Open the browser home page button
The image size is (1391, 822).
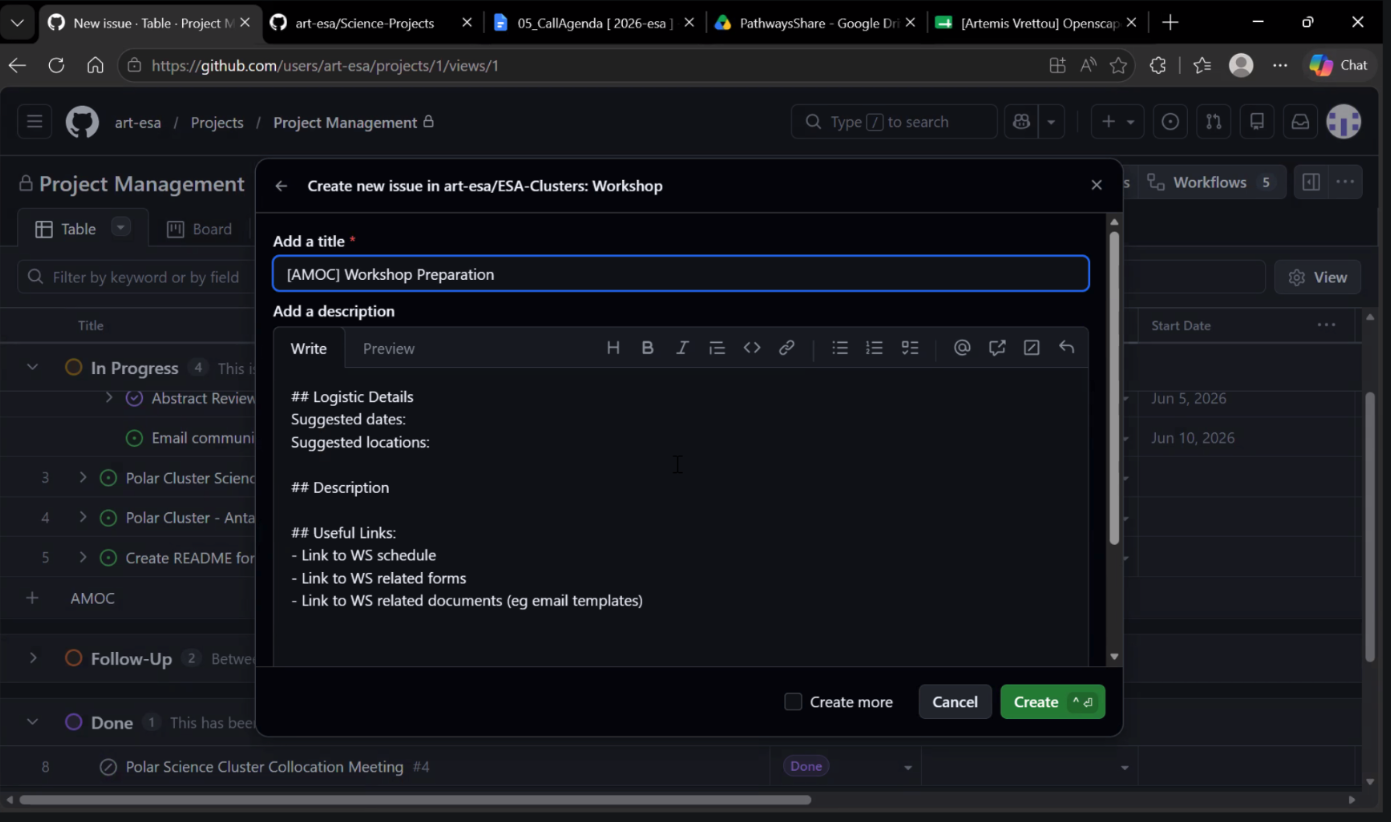click(95, 65)
